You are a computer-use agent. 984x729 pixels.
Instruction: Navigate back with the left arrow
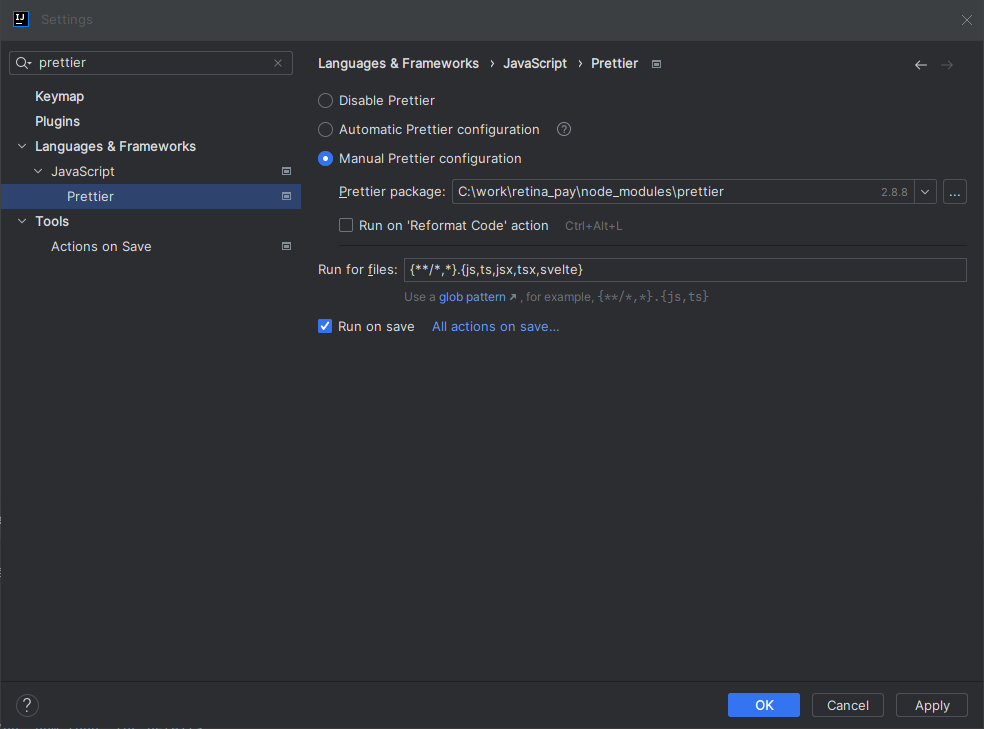tap(921, 65)
